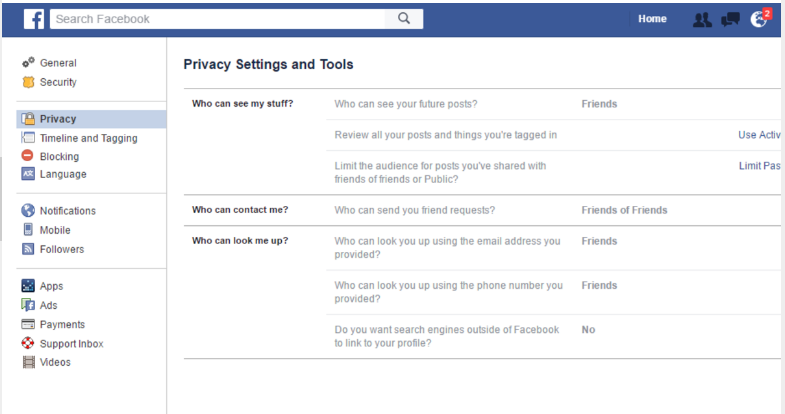The image size is (785, 414).
Task: Open Blocking settings
Action: point(60,157)
